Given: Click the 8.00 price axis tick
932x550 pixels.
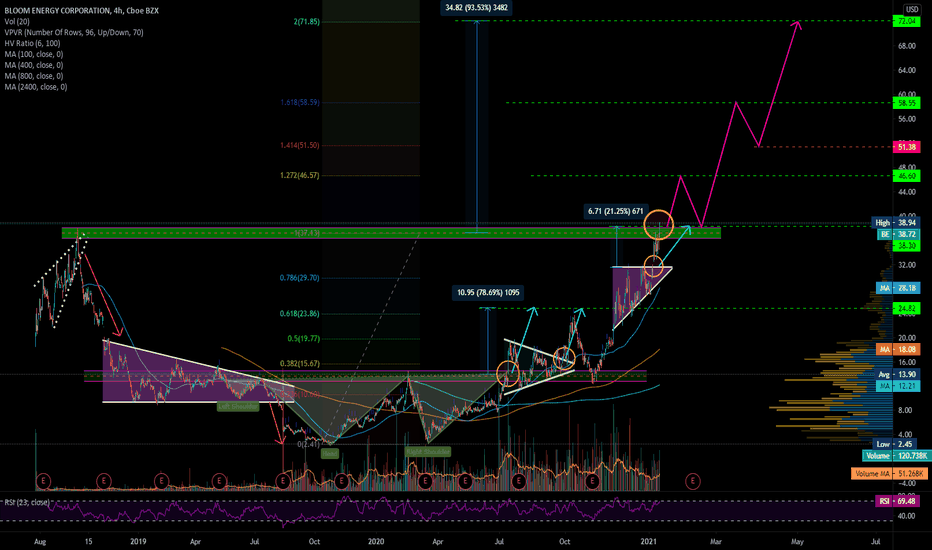Looking at the screenshot, I should pos(905,410).
